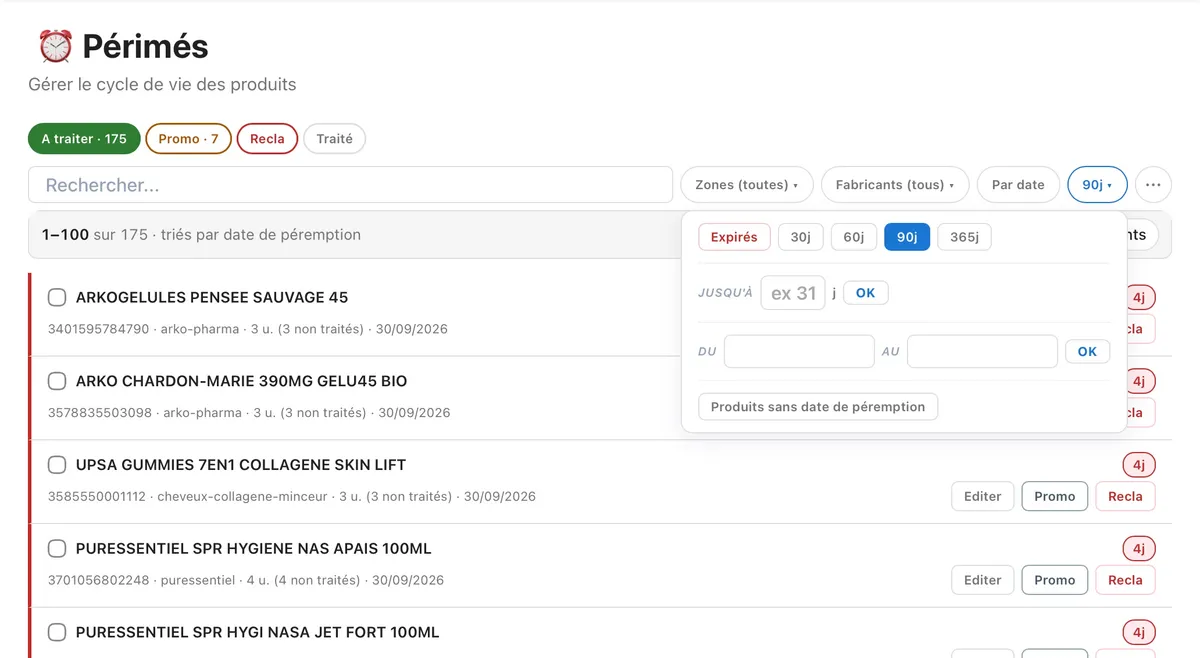Select the 60j period option
Image resolution: width=1200 pixels, height=658 pixels.
[853, 237]
